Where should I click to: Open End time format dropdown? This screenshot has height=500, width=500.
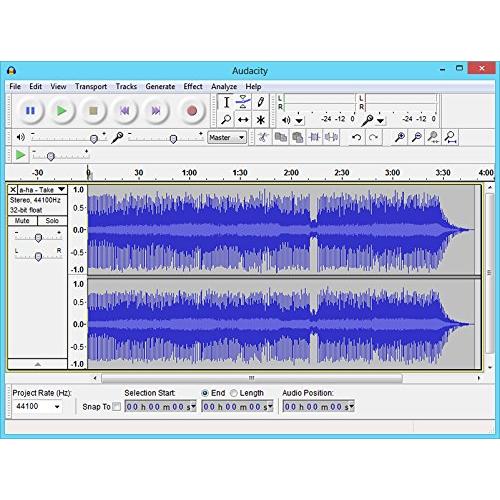pos(270,406)
